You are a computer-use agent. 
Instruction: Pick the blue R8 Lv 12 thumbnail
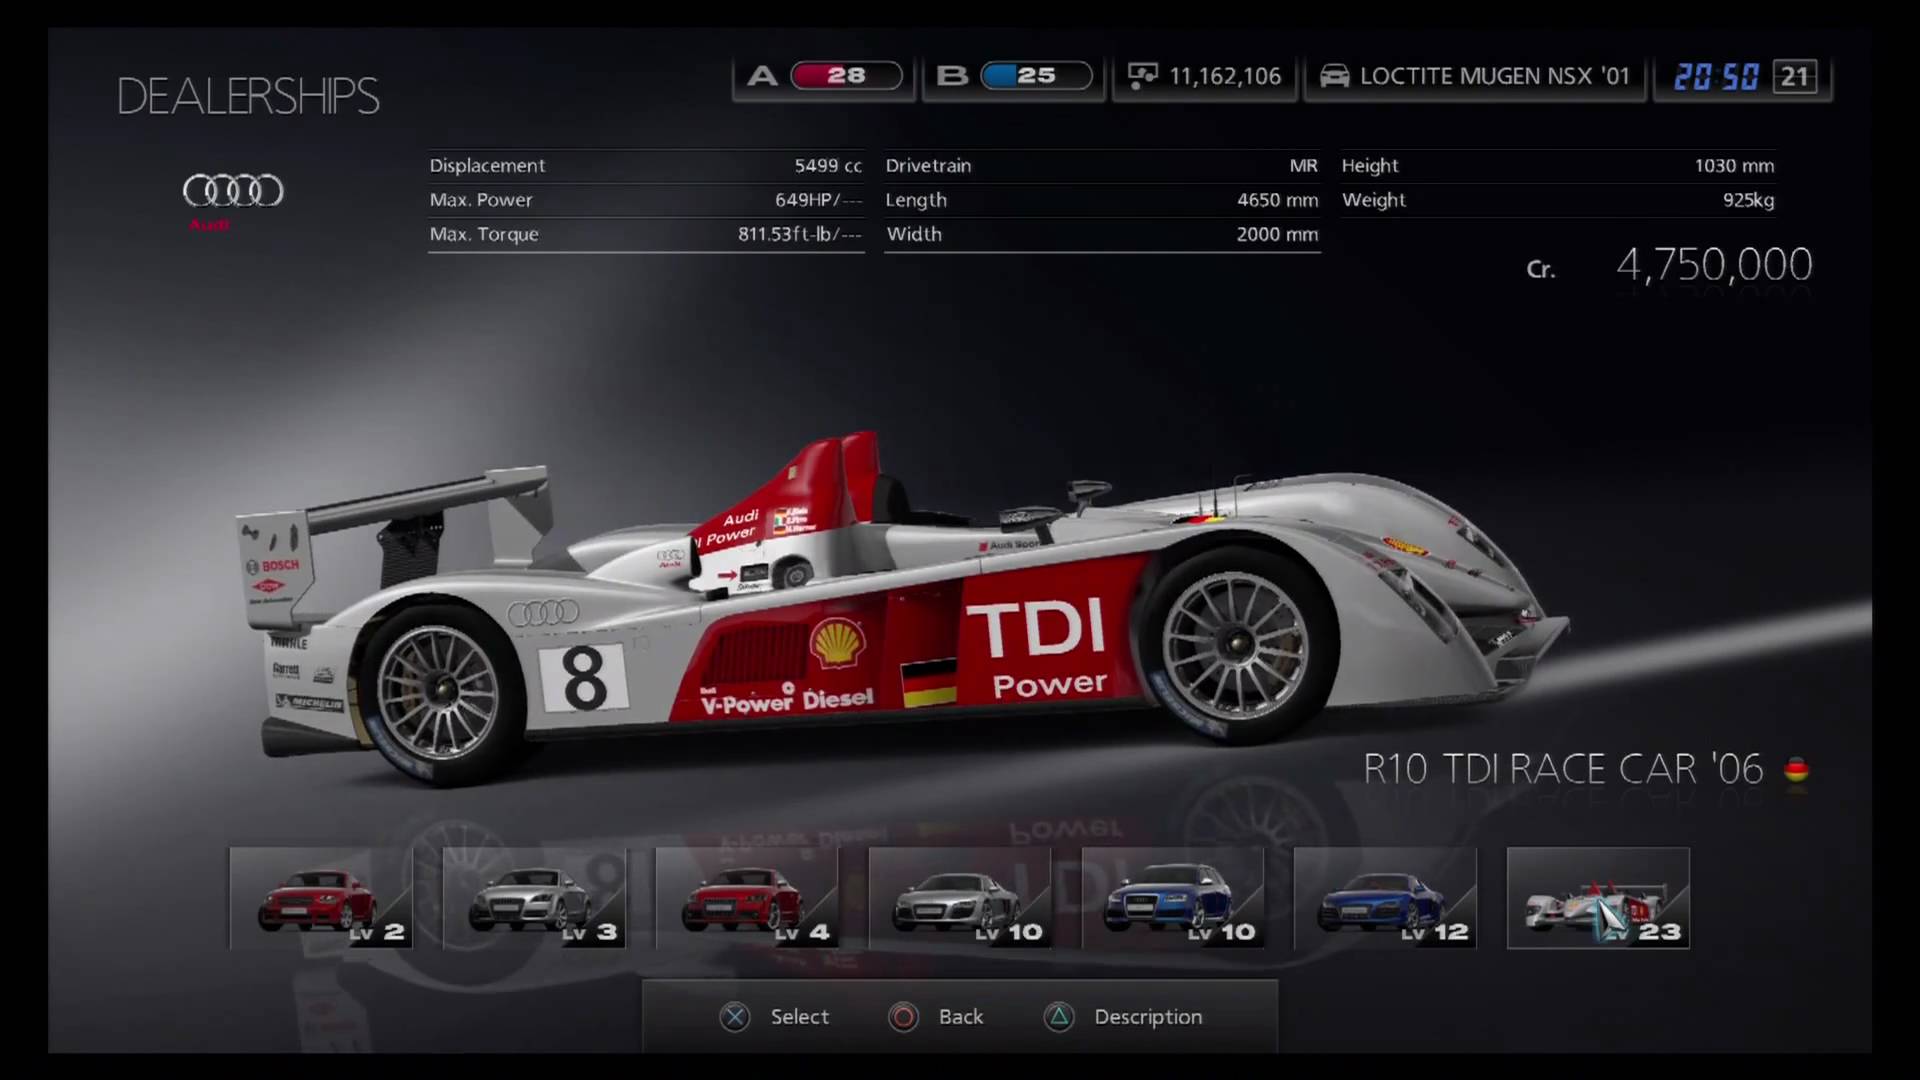pyautogui.click(x=1385, y=898)
